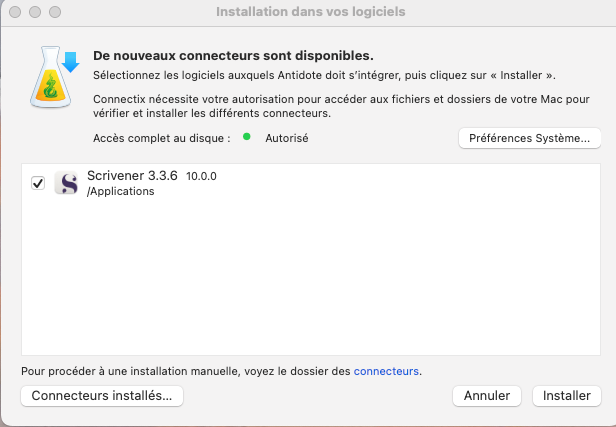Click the /Applications path text
This screenshot has height=427, width=616.
(x=121, y=191)
